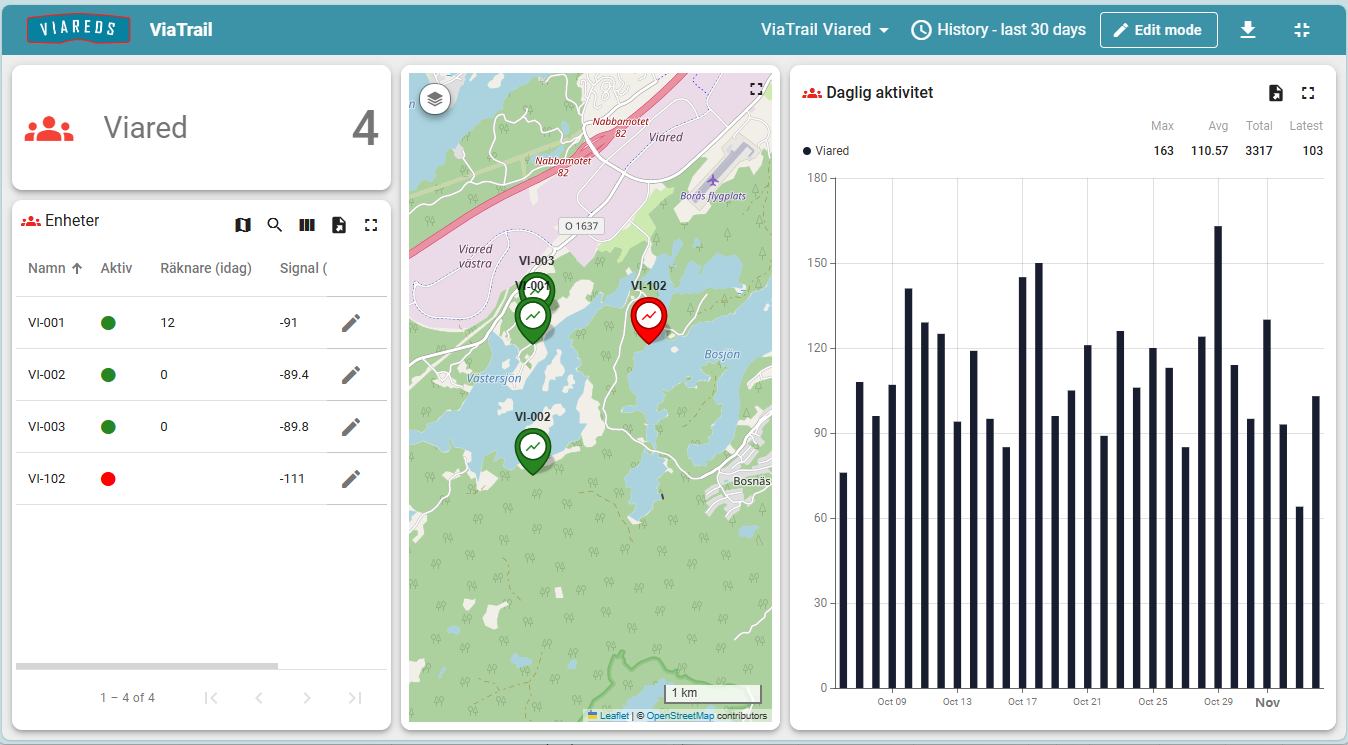Select the red VI-102 map marker
The image size is (1348, 745).
click(x=649, y=317)
